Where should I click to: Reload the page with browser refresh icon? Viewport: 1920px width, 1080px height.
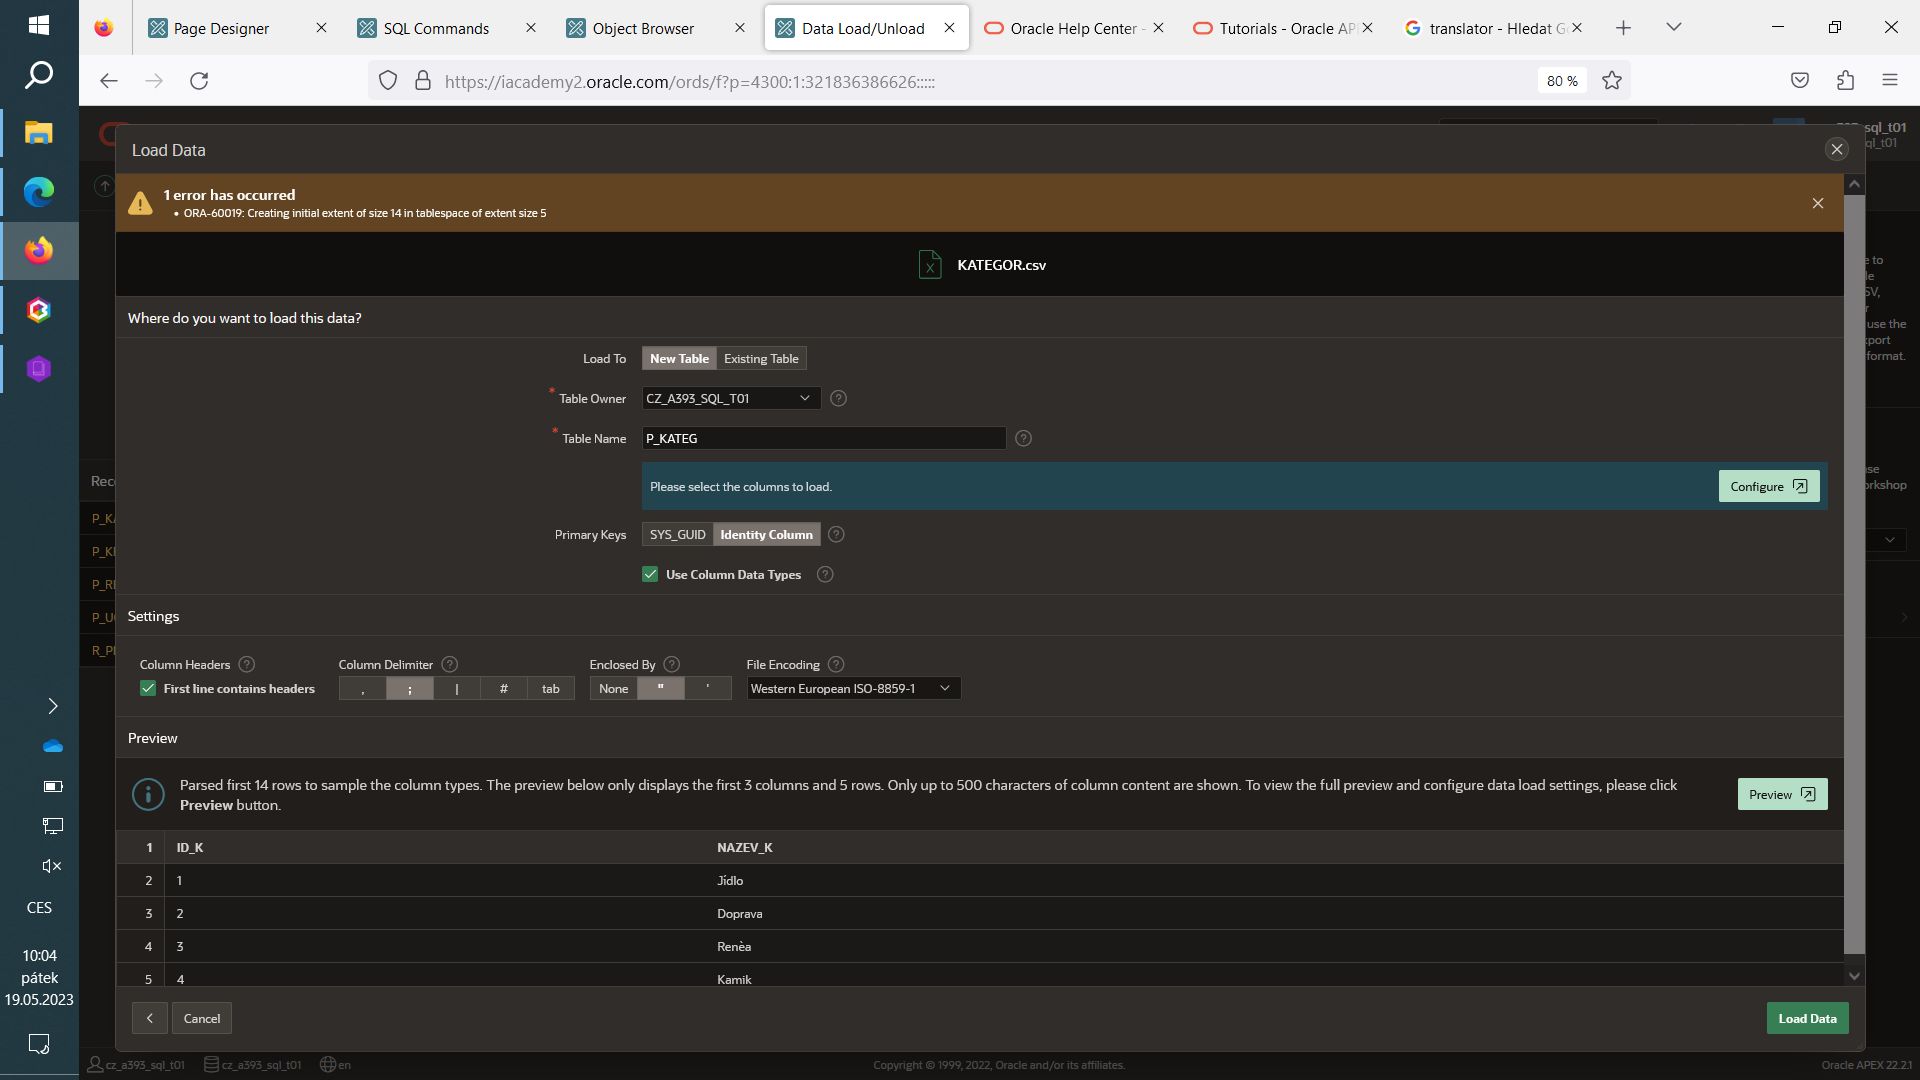tap(199, 81)
